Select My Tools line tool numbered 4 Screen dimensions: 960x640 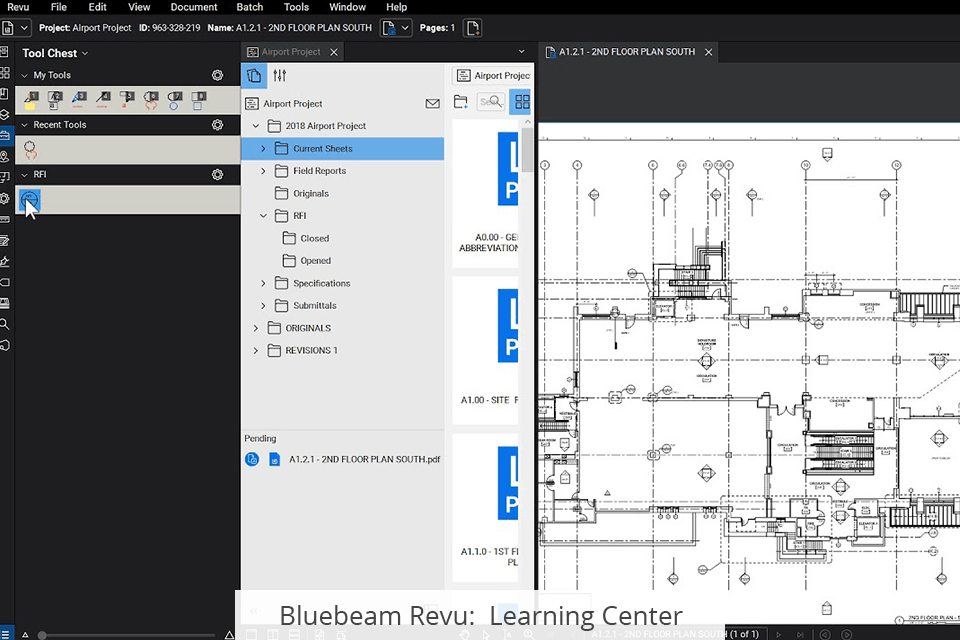click(103, 100)
